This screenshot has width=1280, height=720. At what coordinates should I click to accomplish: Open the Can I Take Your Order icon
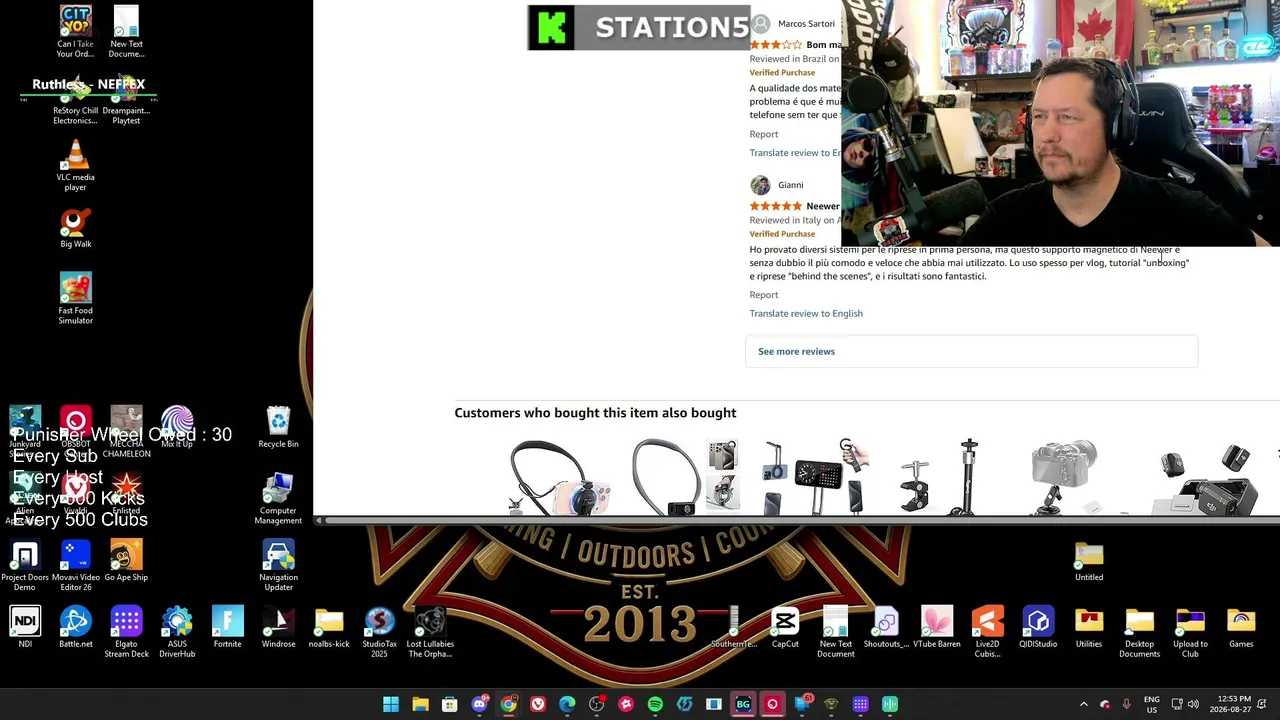tap(75, 31)
